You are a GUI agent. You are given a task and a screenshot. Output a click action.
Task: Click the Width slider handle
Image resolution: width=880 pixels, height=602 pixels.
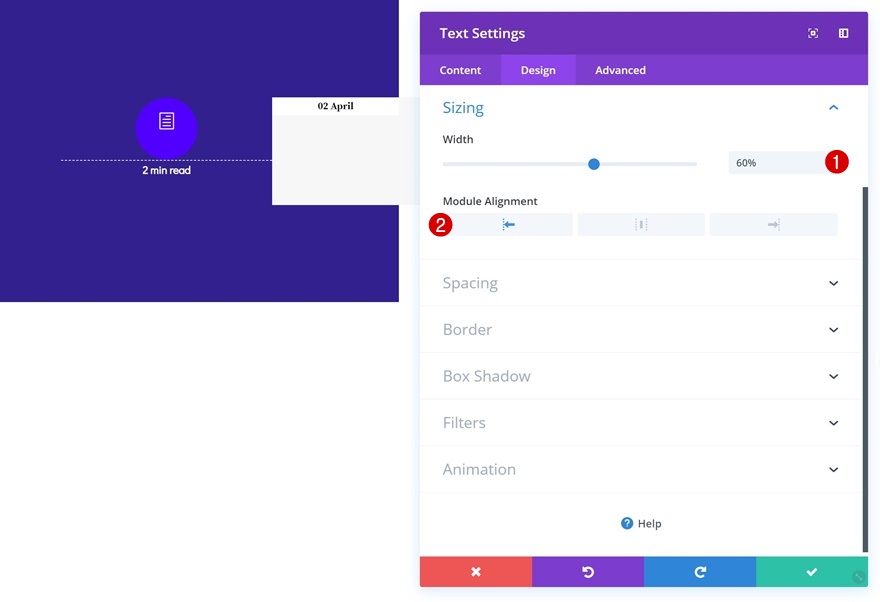[x=594, y=164]
